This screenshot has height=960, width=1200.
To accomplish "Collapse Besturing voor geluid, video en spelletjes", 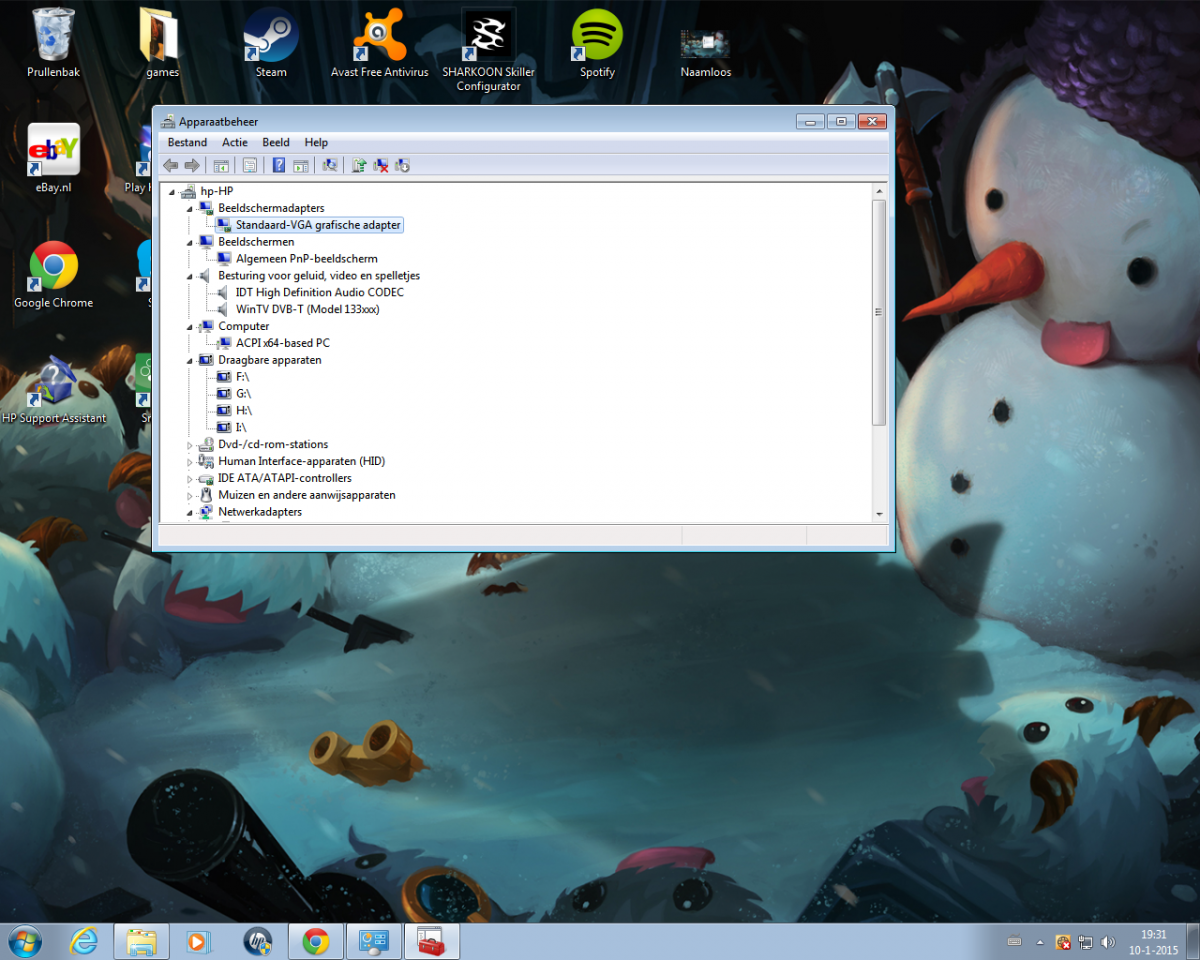I will [x=190, y=276].
